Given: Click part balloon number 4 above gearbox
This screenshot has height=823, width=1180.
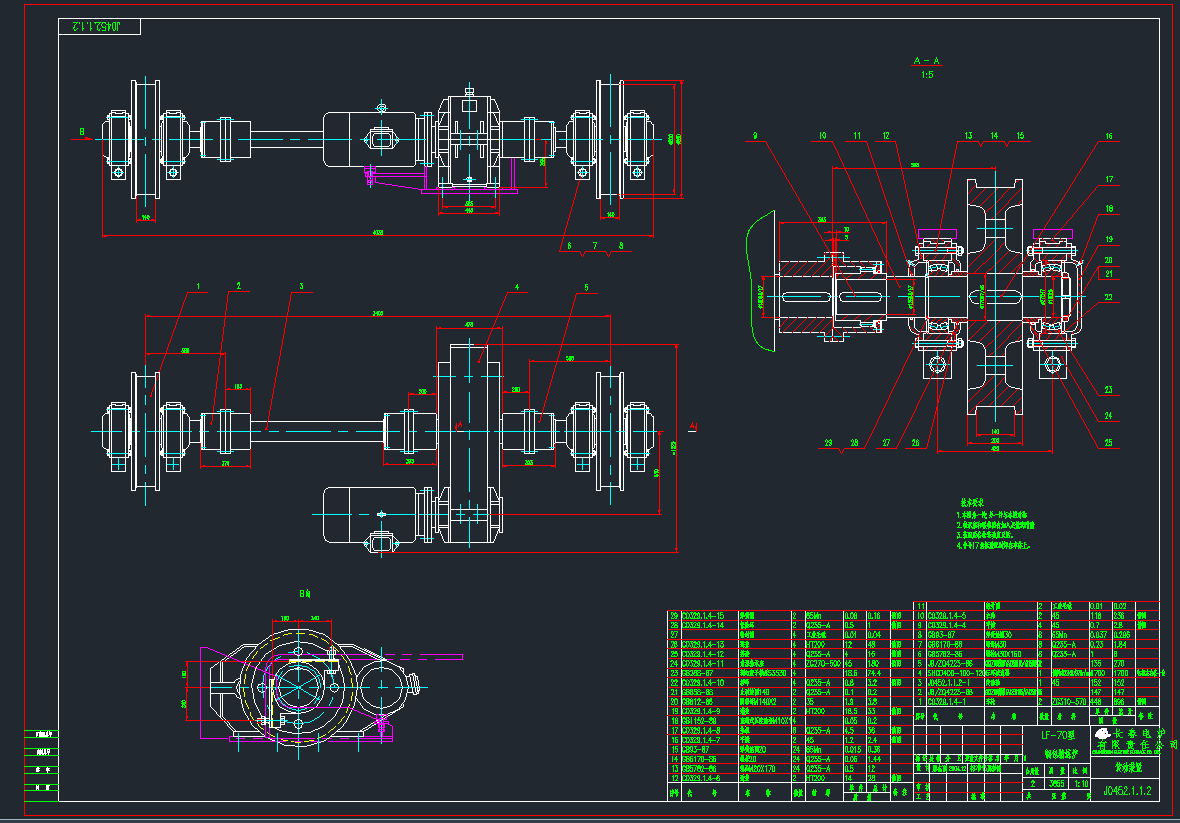Looking at the screenshot, I should pyautogui.click(x=517, y=287).
